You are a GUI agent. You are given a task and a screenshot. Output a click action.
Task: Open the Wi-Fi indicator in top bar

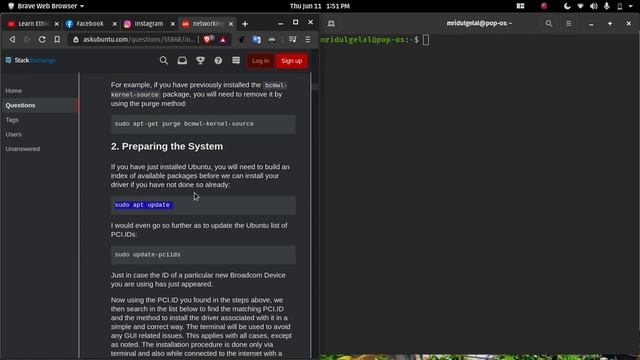tap(580, 6)
